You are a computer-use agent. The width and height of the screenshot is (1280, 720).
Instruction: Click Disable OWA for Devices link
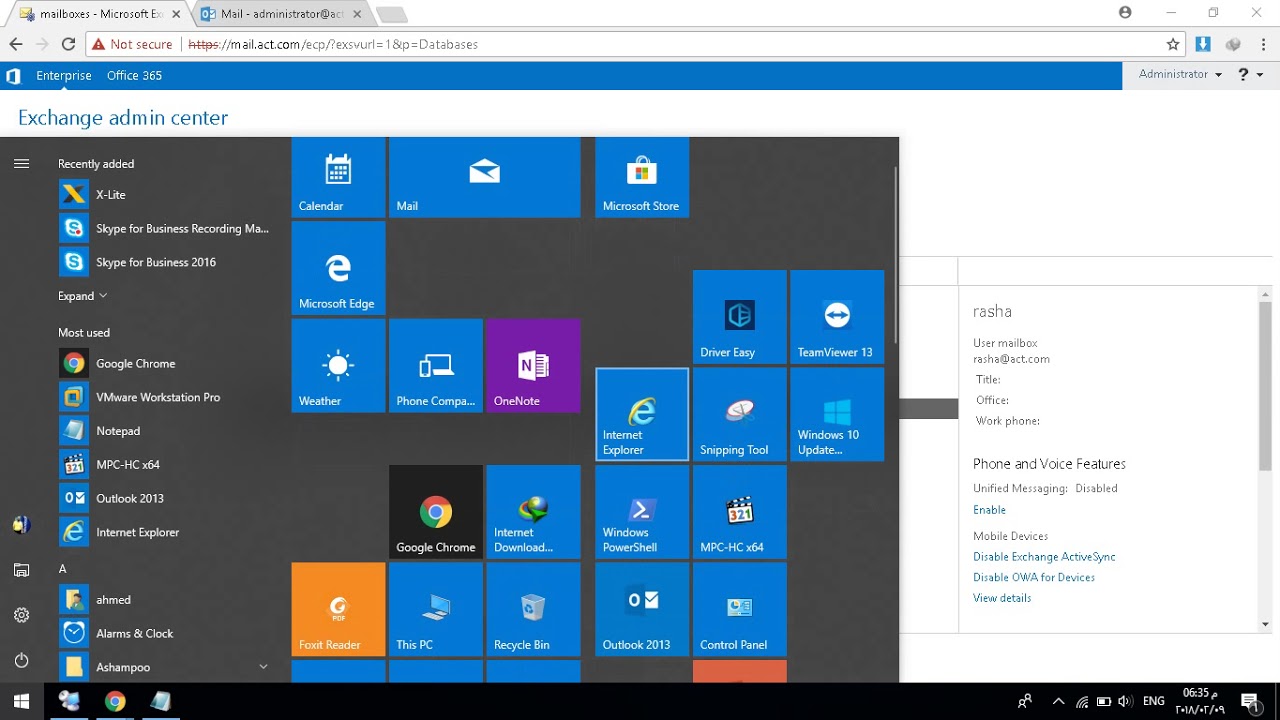click(x=1034, y=577)
